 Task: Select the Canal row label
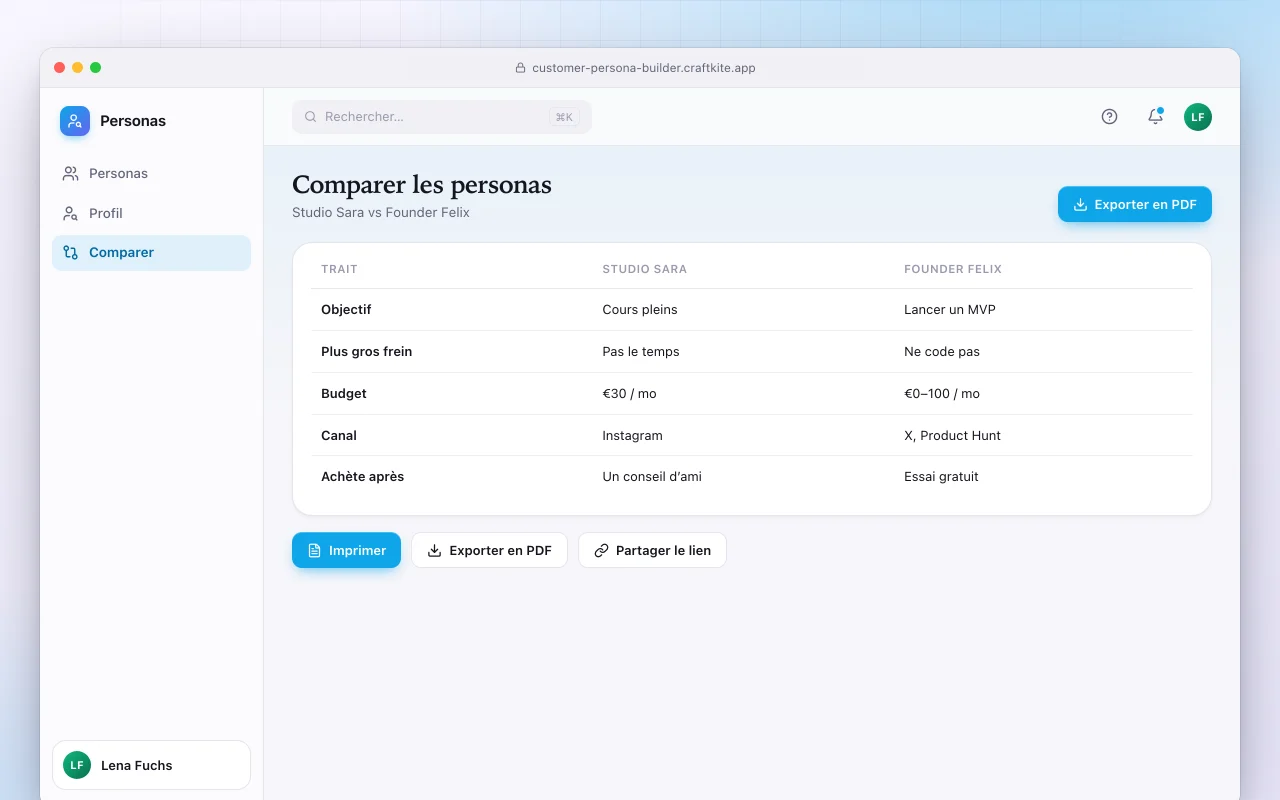coord(339,436)
